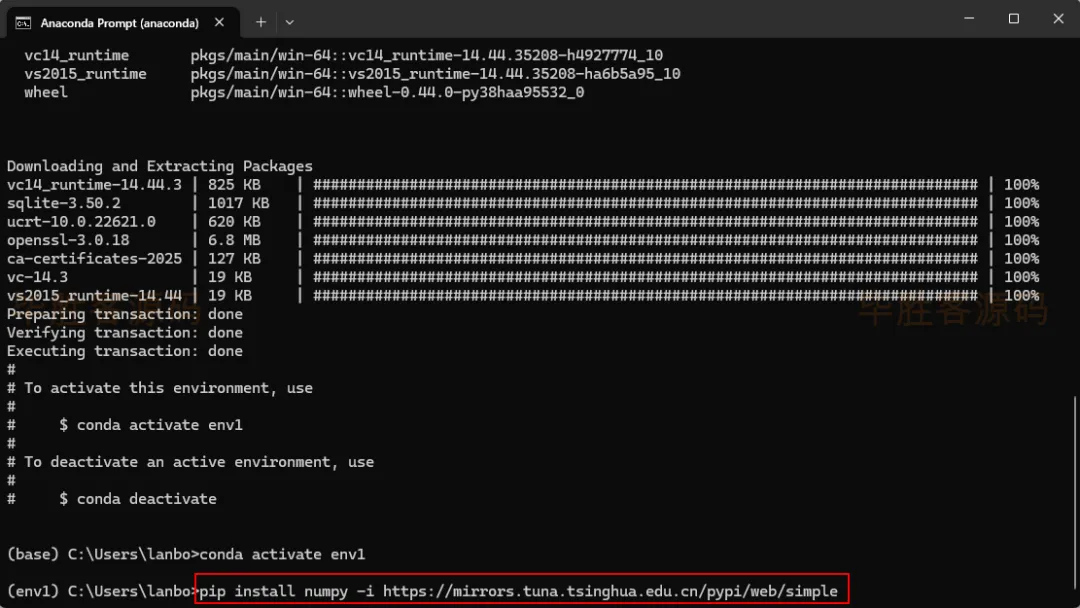The width and height of the screenshot is (1080, 608).
Task: Click the vs2015_runtime package path text
Action: point(435,74)
